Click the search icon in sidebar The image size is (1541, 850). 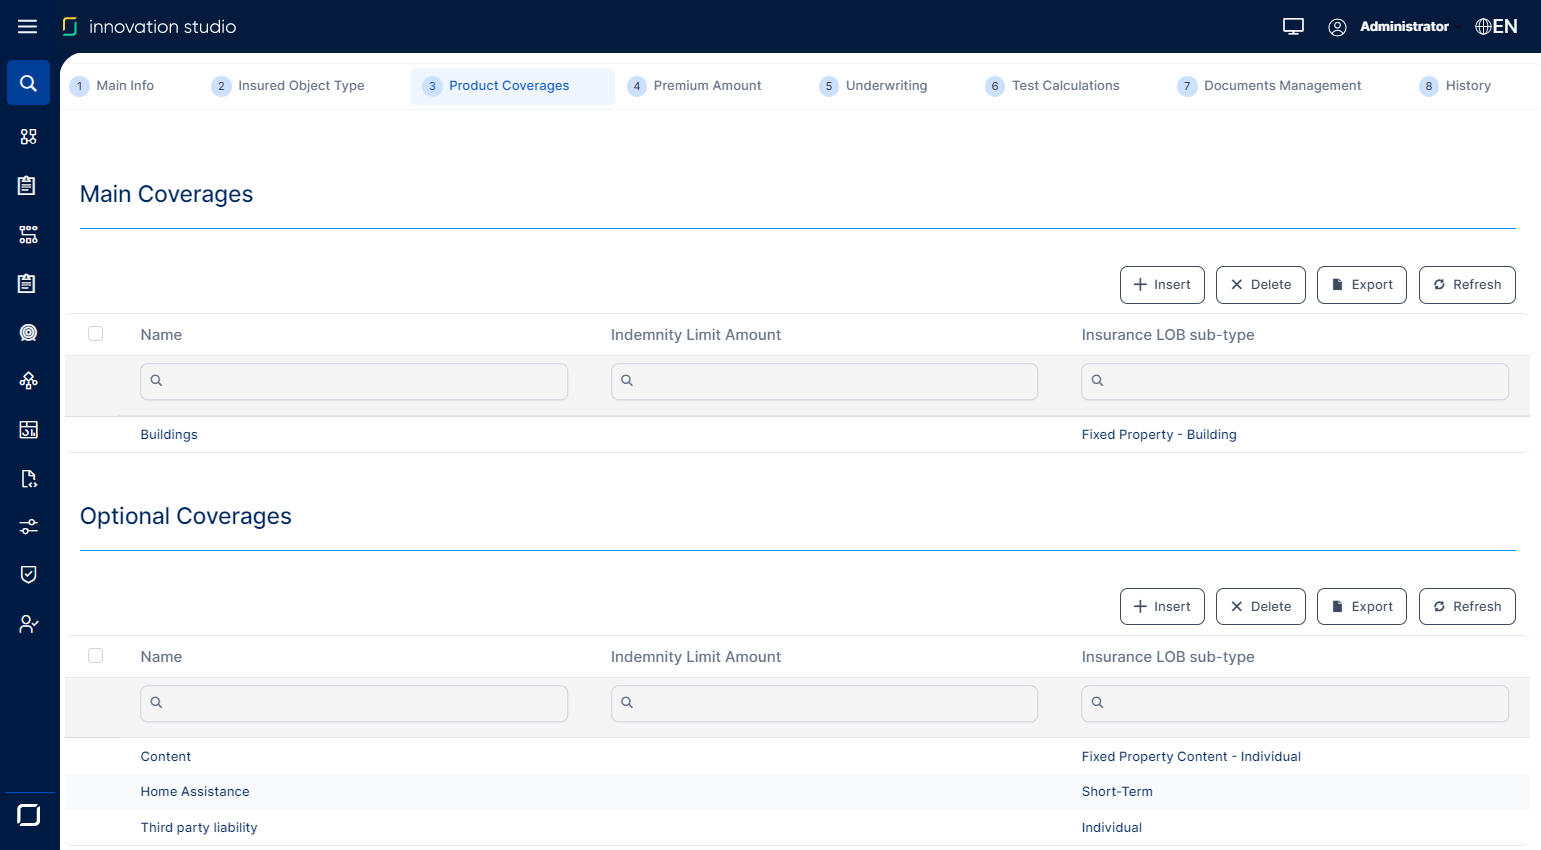(29, 83)
